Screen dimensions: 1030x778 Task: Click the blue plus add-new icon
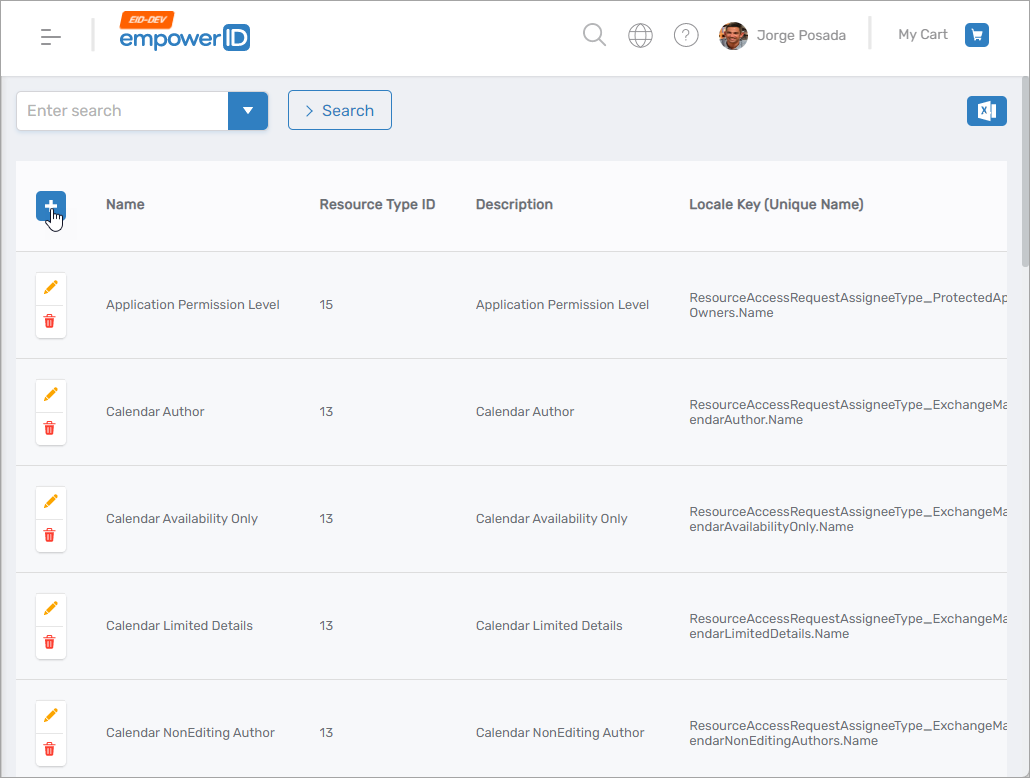click(x=51, y=206)
